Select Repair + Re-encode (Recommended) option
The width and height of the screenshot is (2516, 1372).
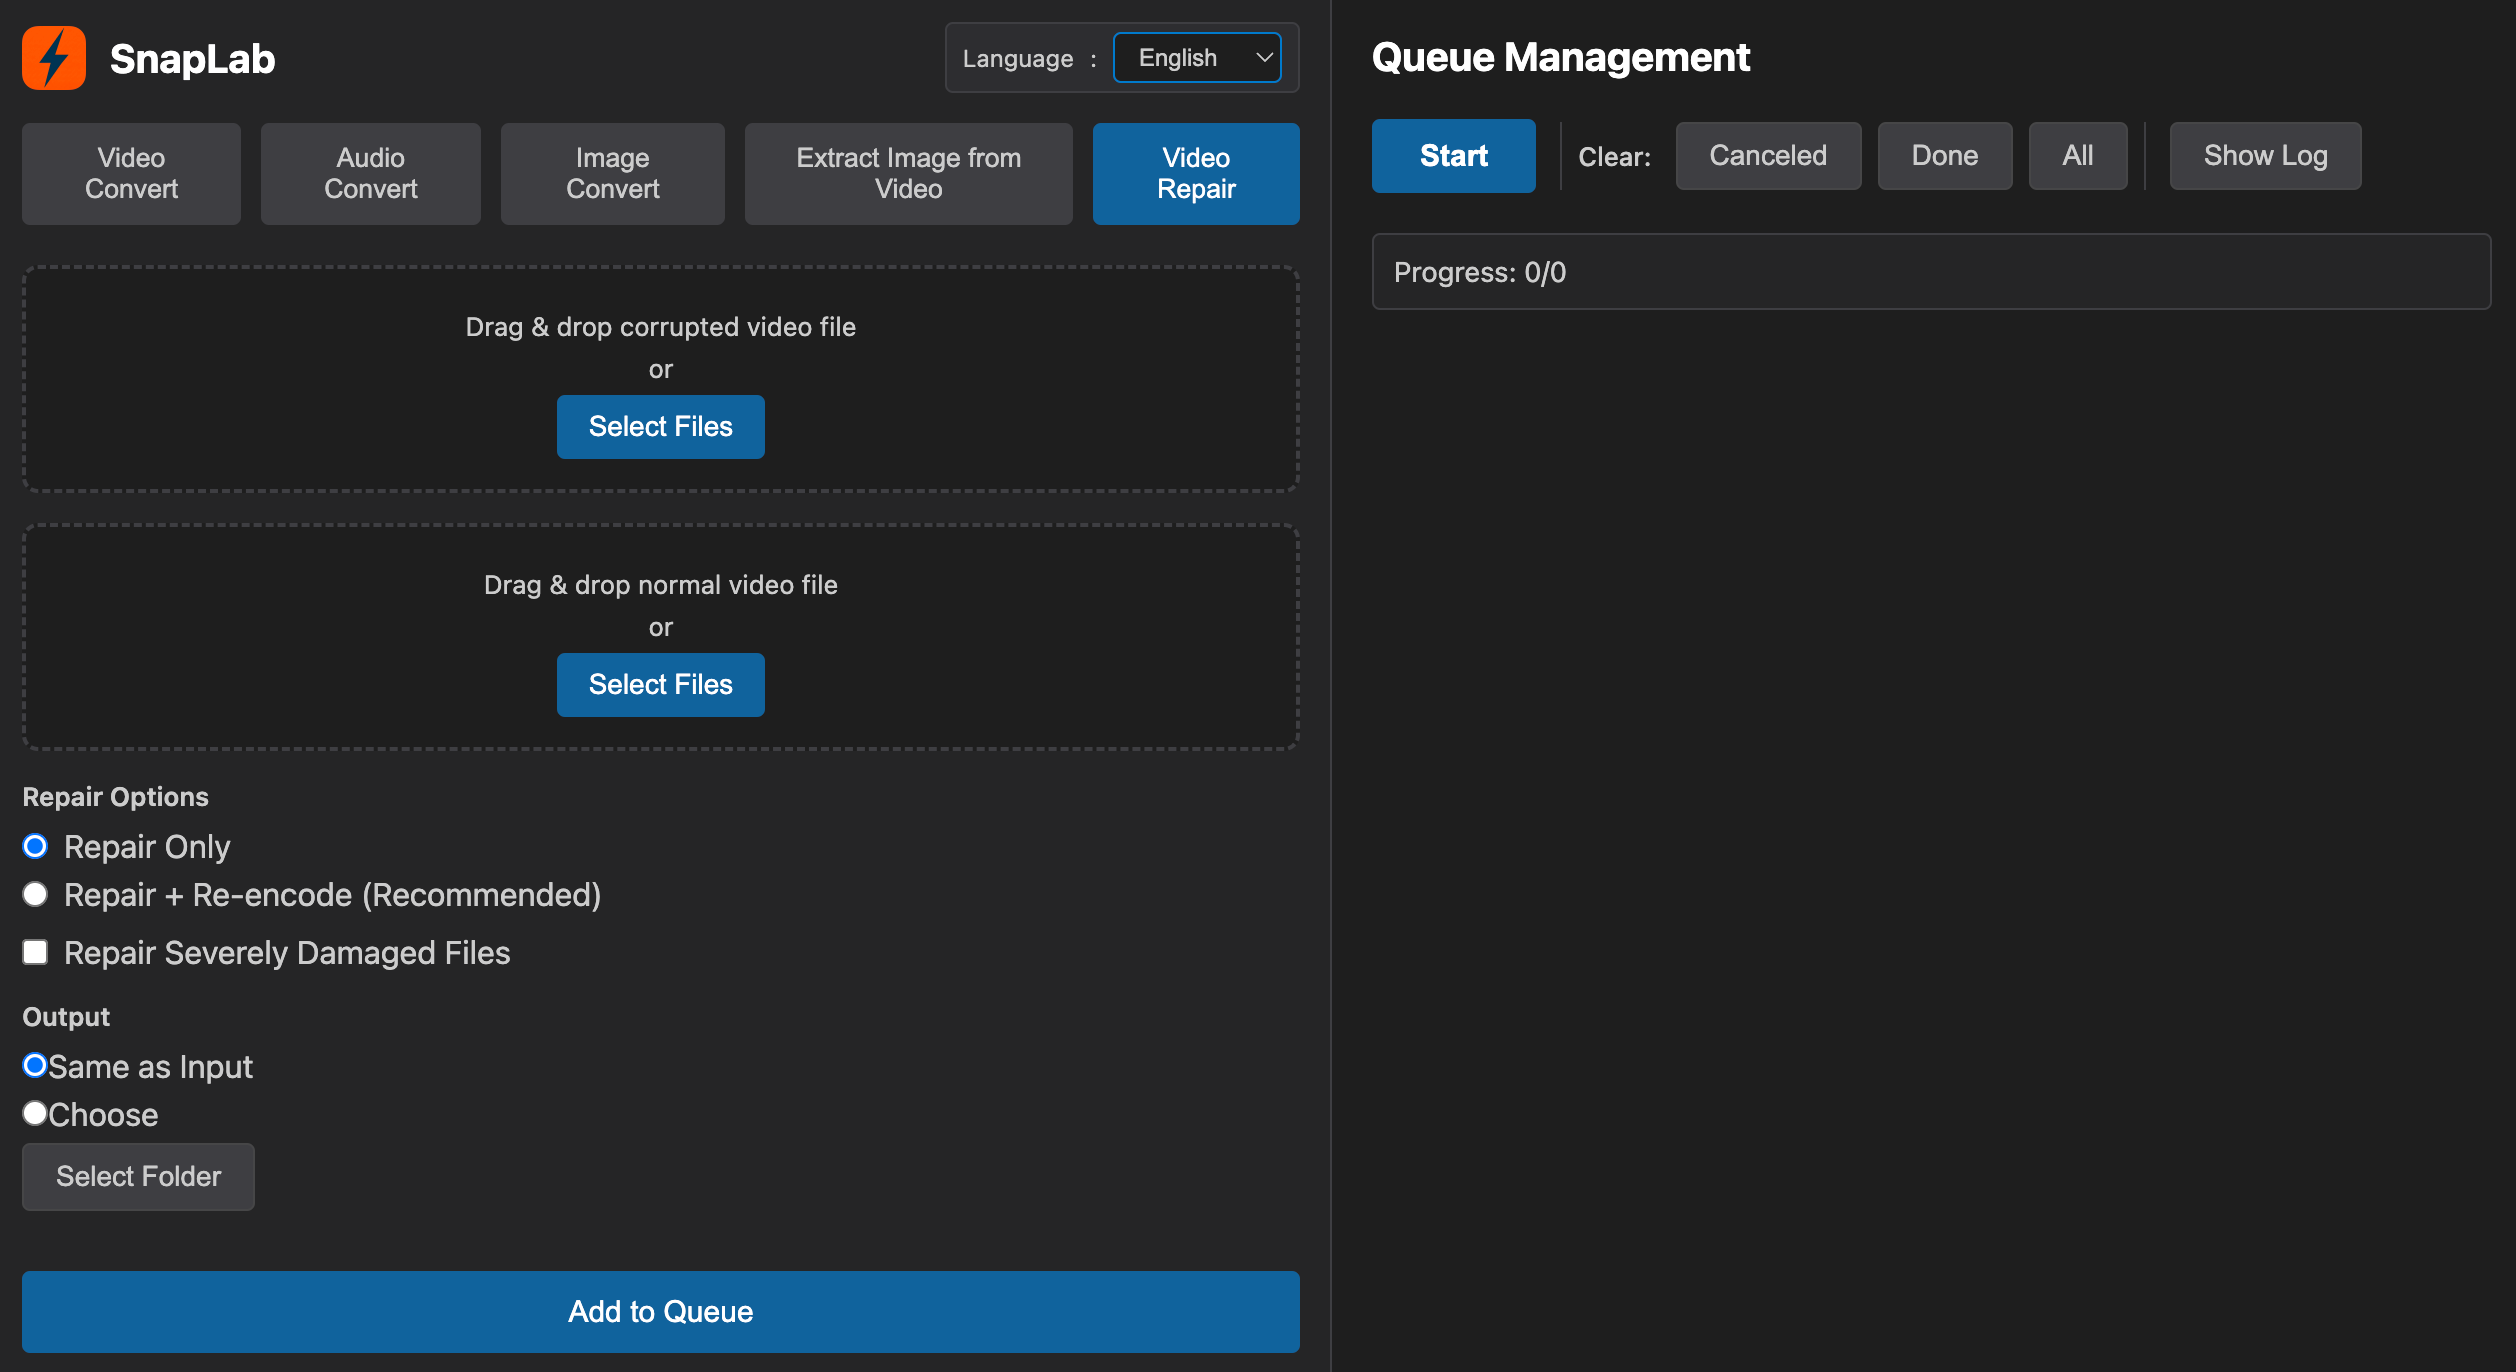(35, 894)
